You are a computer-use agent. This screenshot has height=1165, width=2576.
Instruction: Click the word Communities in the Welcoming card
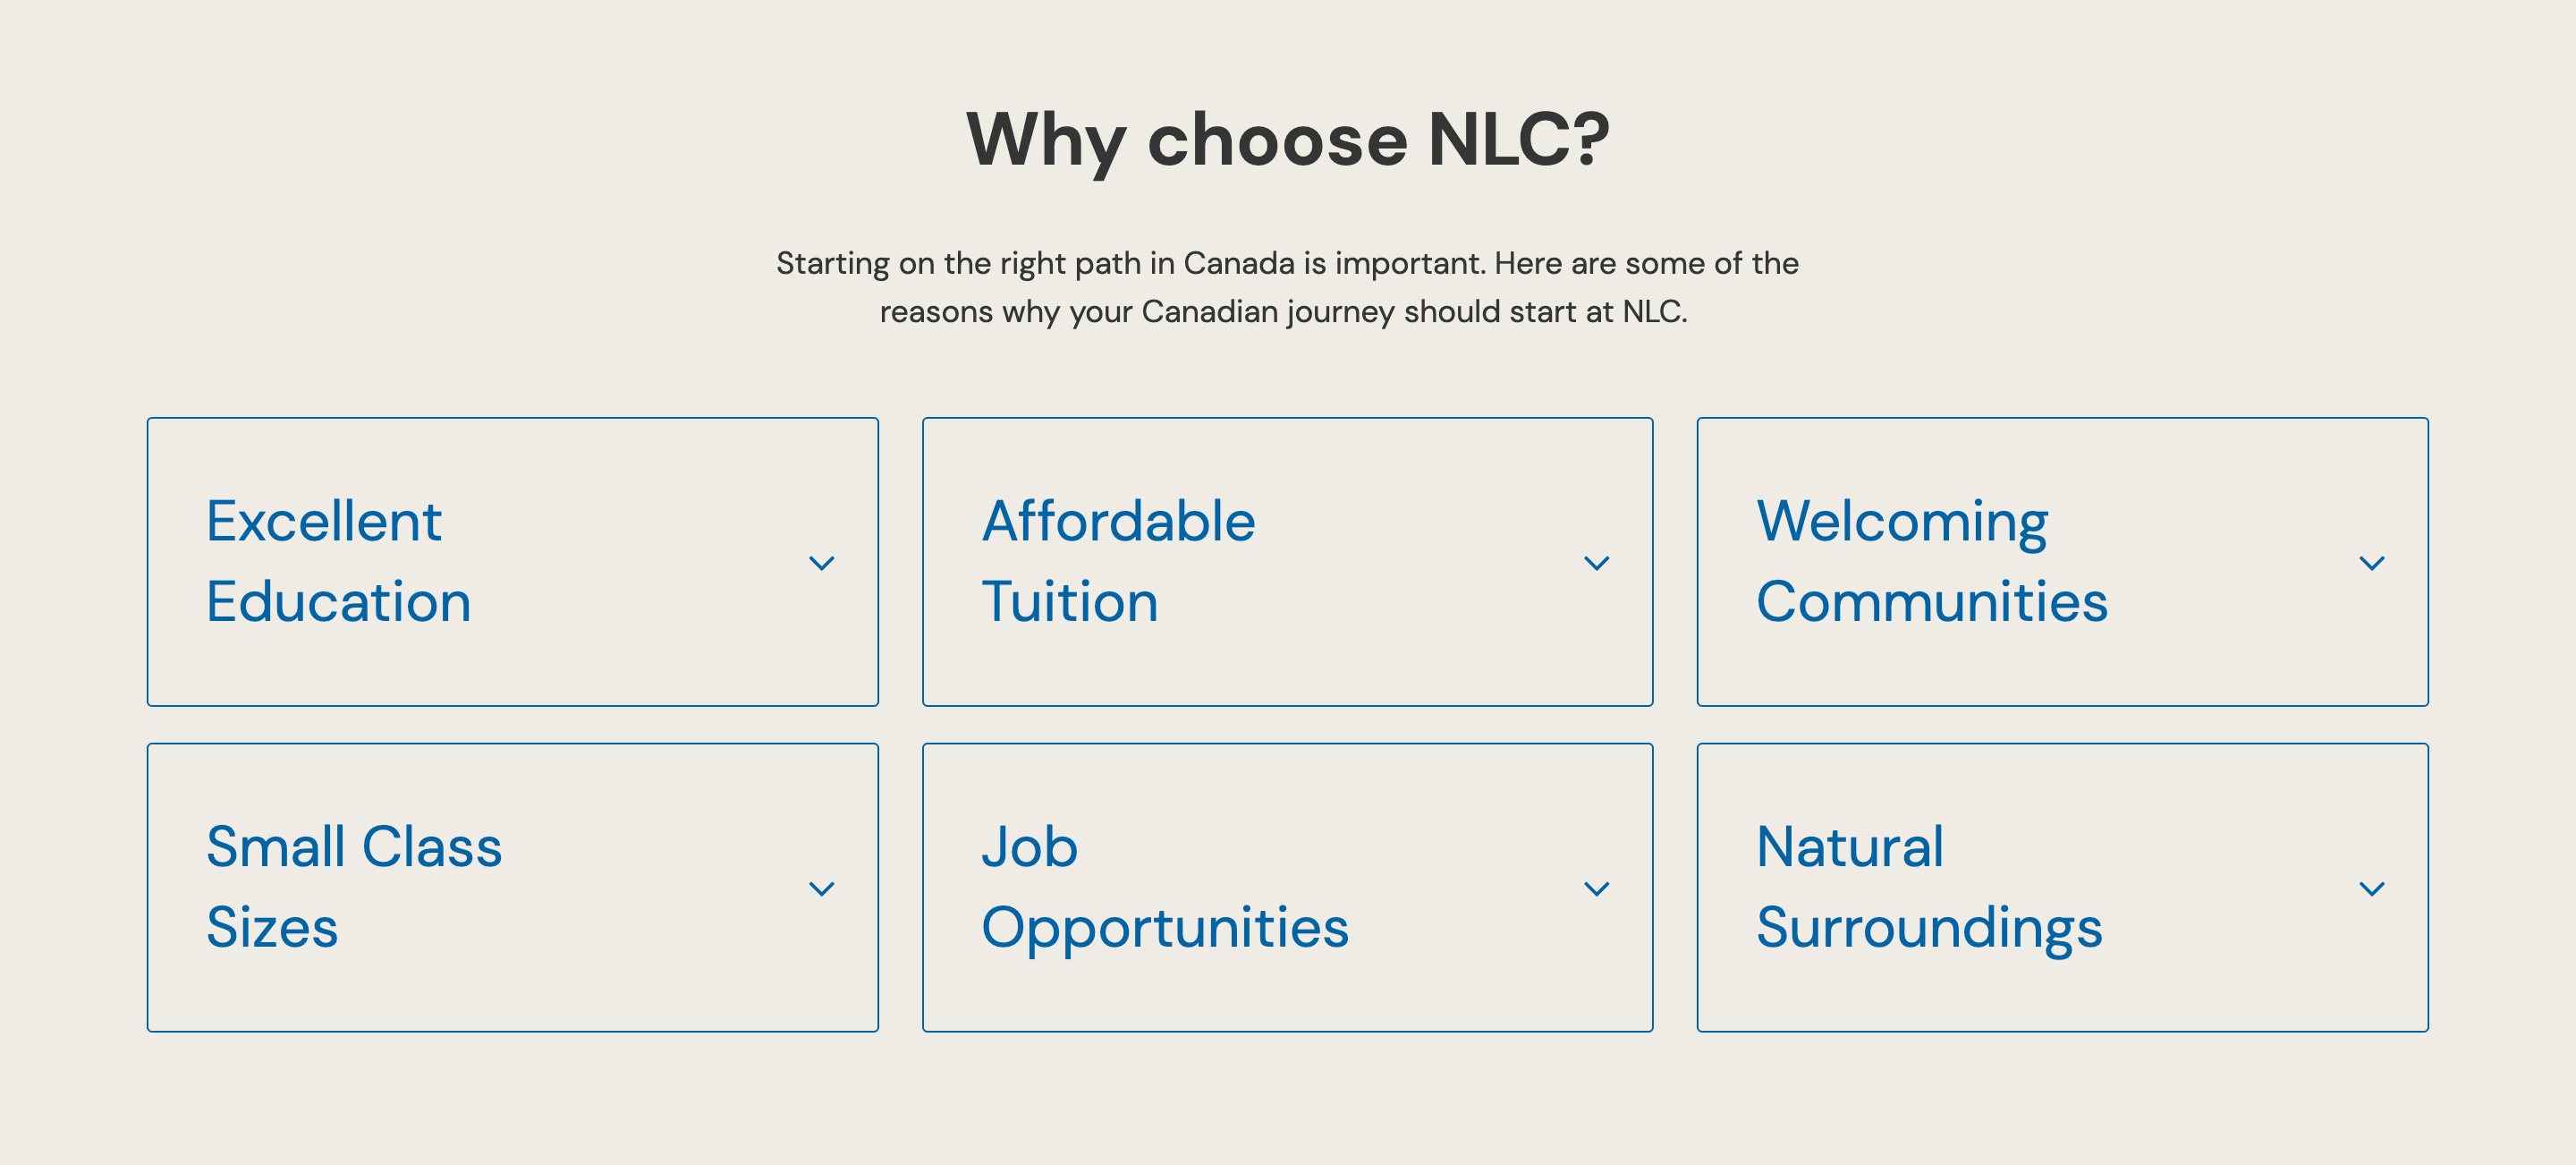tap(1931, 602)
